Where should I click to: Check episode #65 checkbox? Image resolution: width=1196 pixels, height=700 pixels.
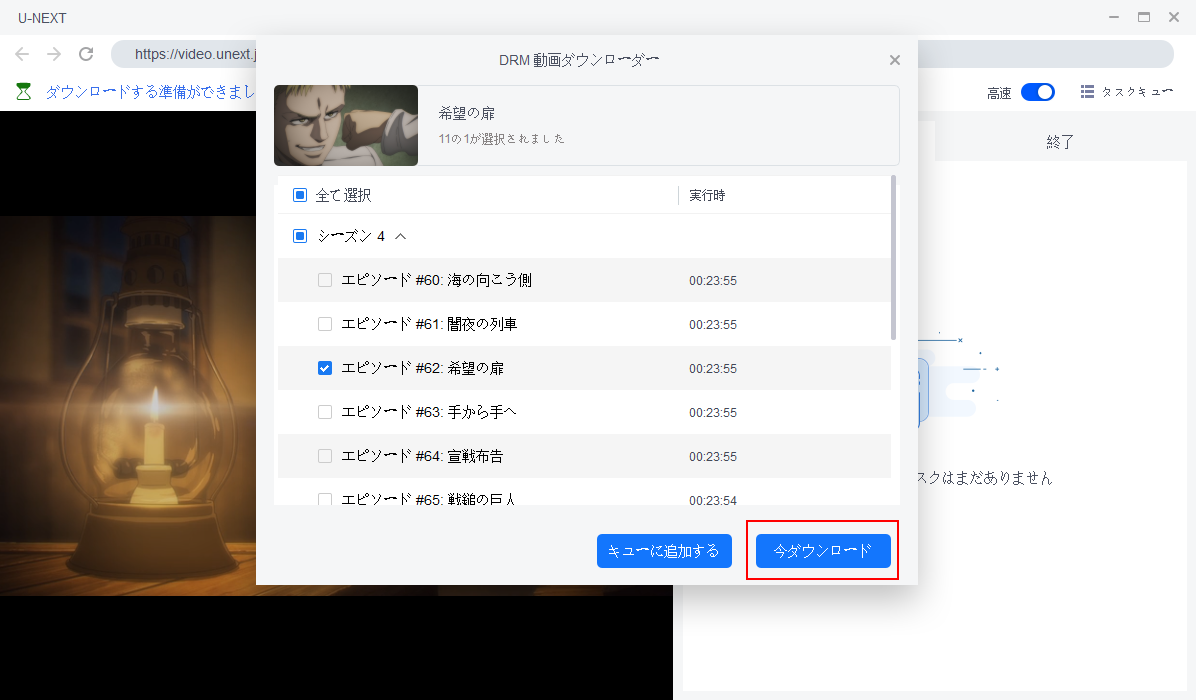click(325, 499)
